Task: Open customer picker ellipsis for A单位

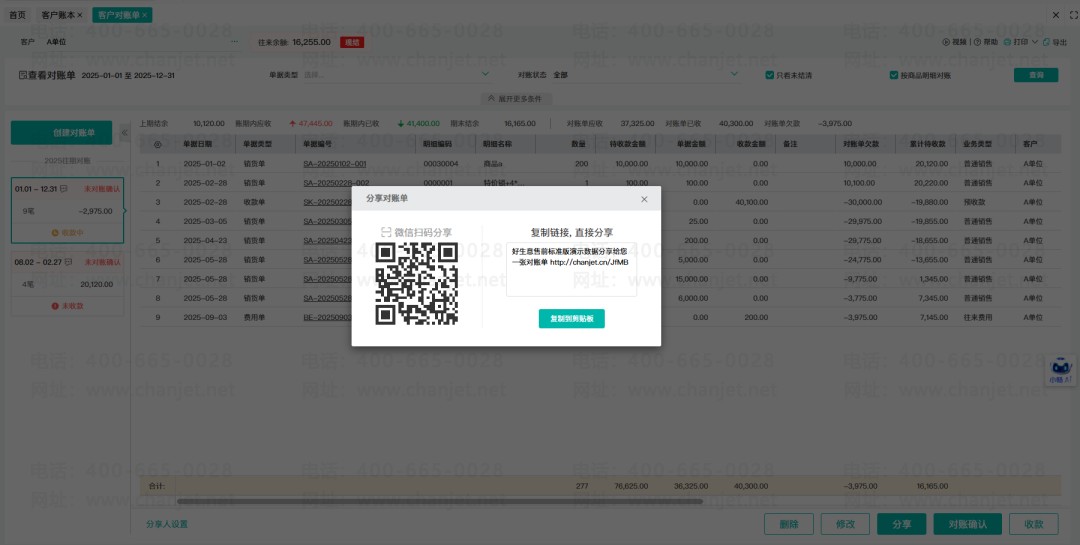Action: pos(234,42)
